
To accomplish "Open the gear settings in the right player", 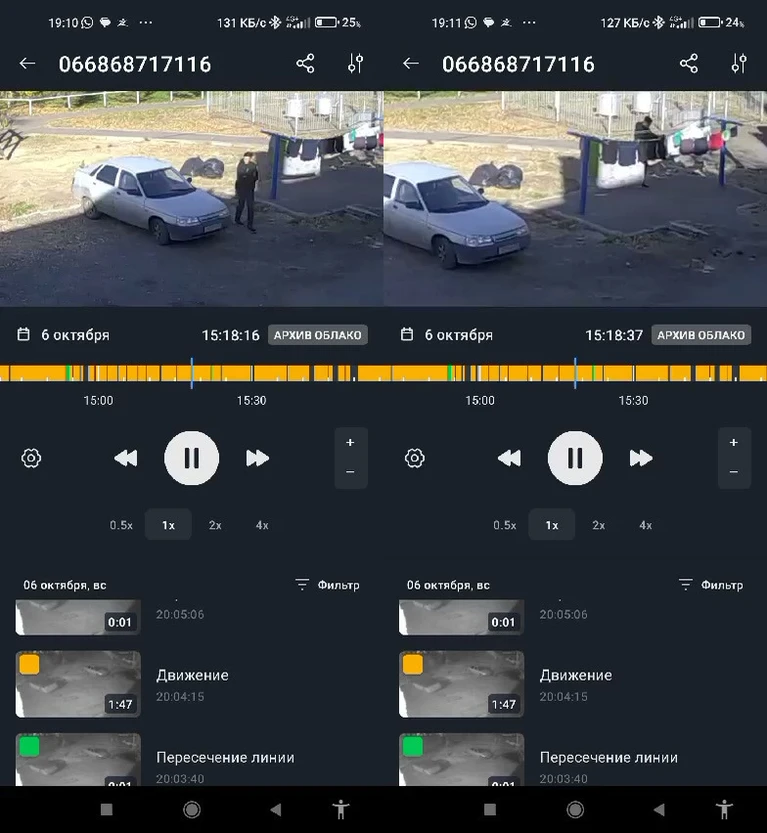I will (415, 458).
